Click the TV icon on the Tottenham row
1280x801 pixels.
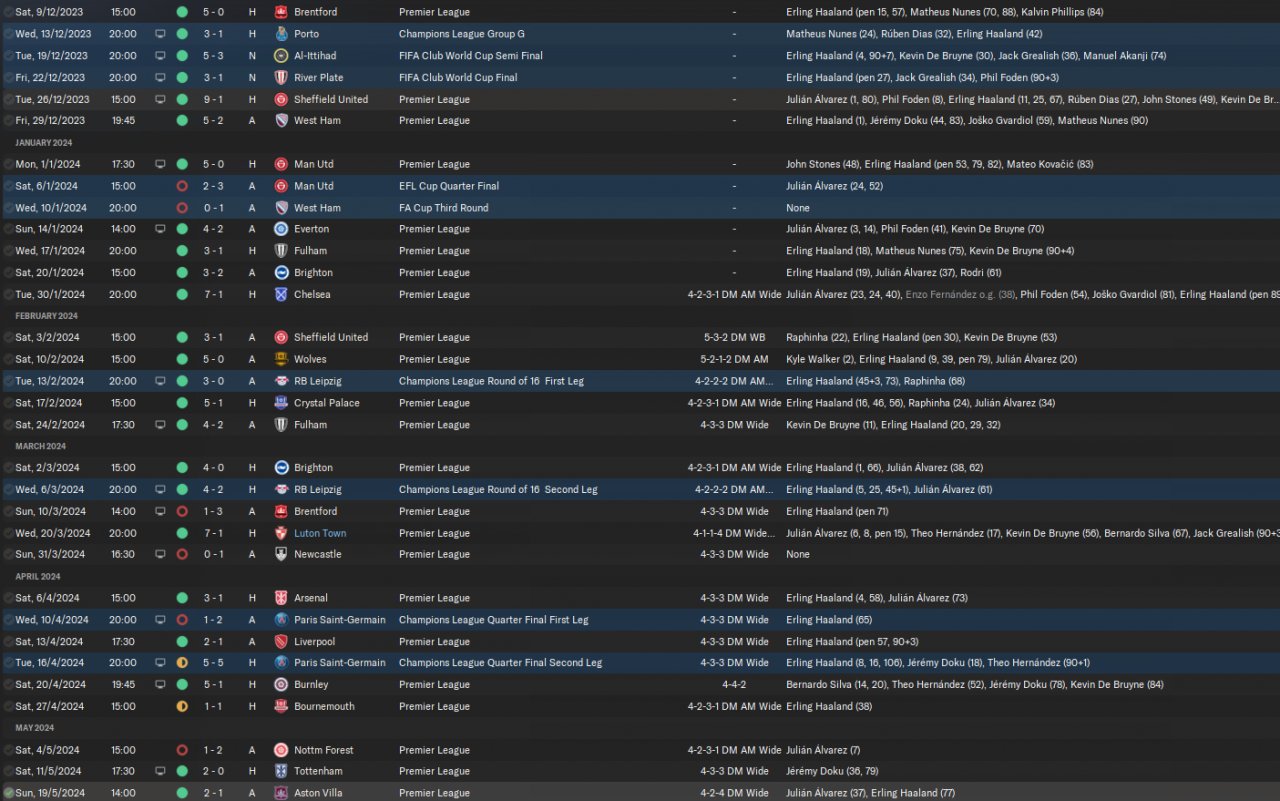(x=160, y=771)
